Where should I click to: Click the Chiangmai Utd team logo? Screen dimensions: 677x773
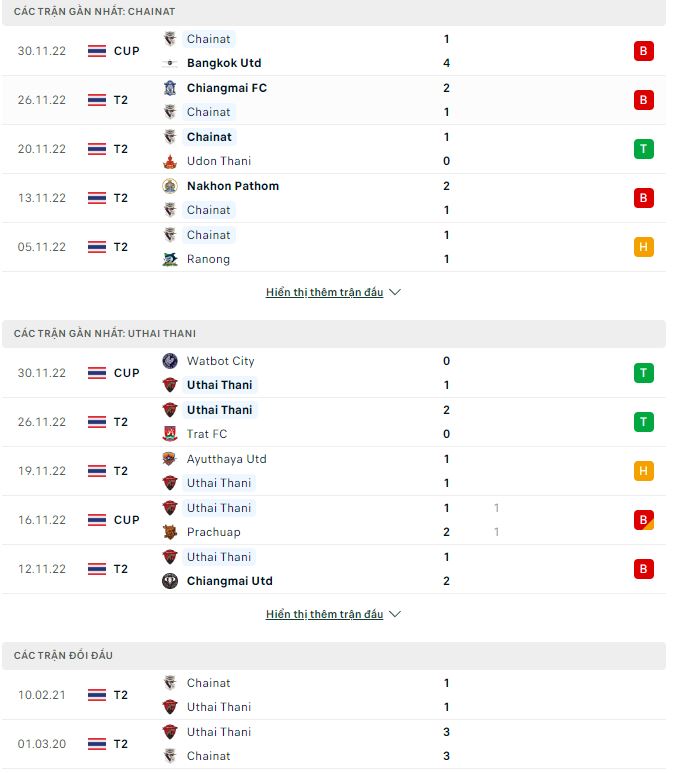tap(169, 581)
